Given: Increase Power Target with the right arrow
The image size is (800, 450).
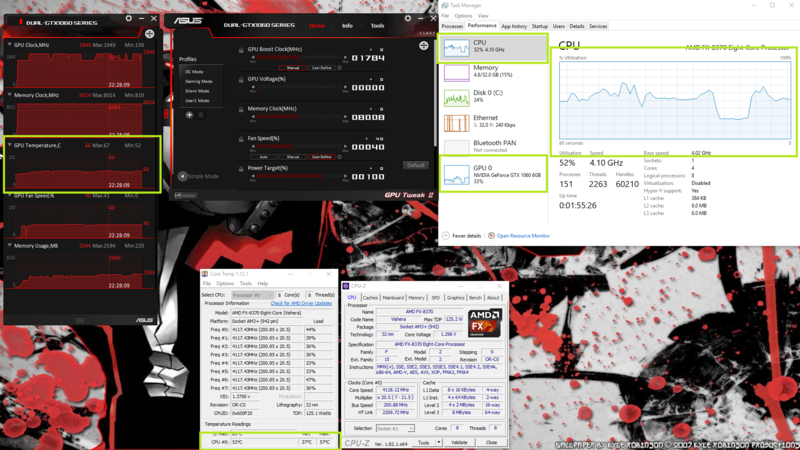Looking at the screenshot, I should [345, 177].
